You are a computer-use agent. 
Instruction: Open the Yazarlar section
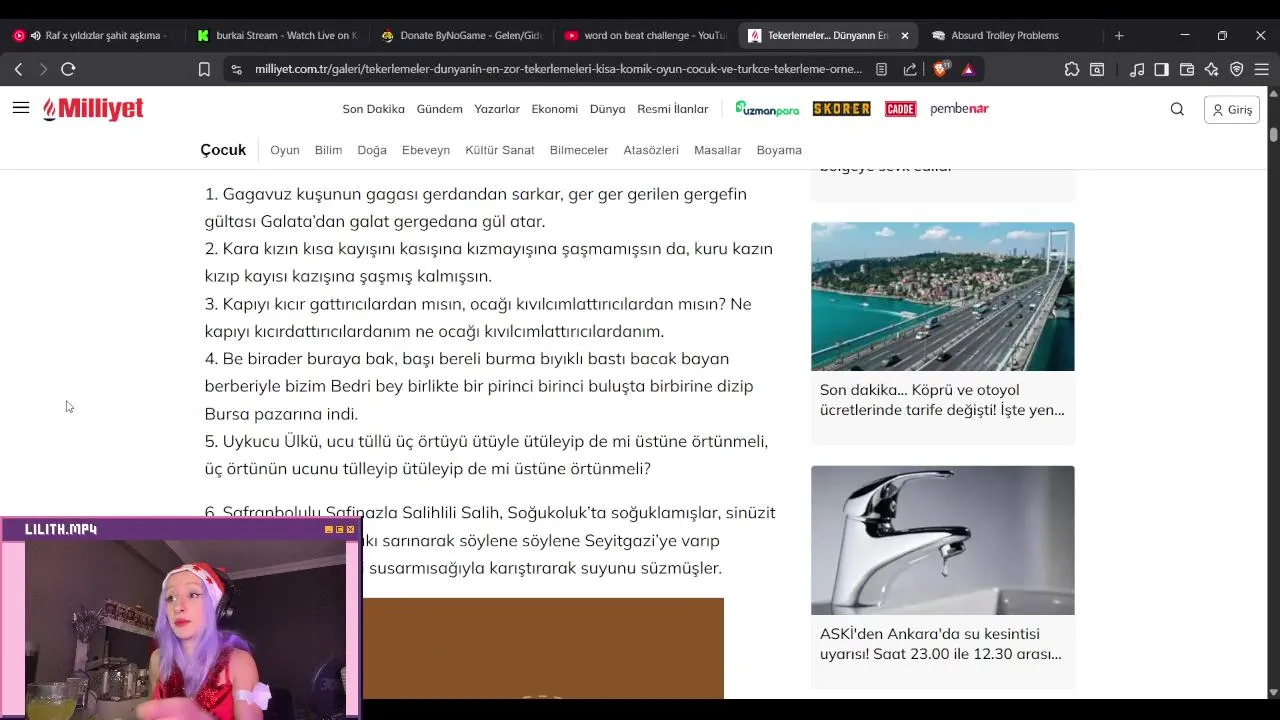point(497,109)
